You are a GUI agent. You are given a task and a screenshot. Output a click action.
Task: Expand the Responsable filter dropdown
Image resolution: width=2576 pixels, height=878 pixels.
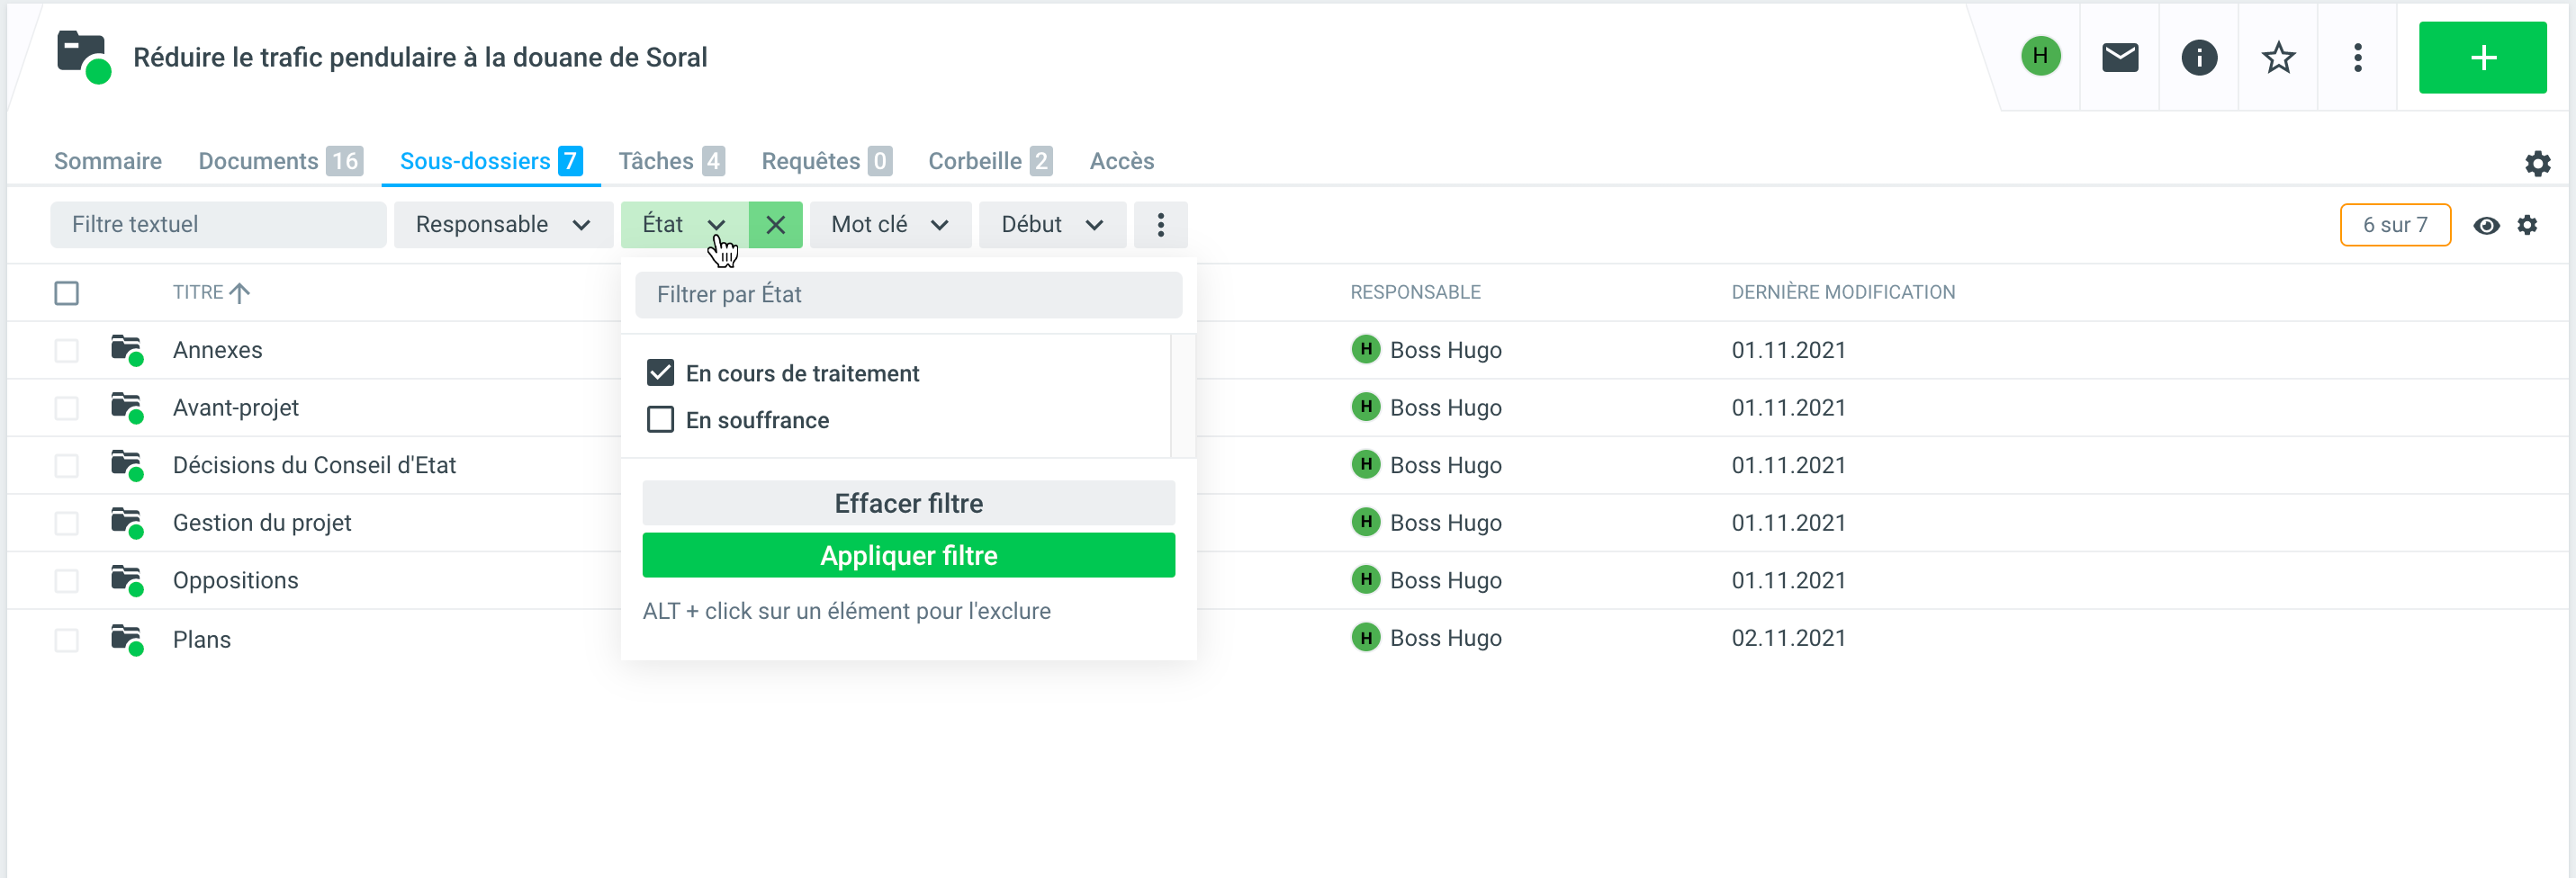click(502, 225)
